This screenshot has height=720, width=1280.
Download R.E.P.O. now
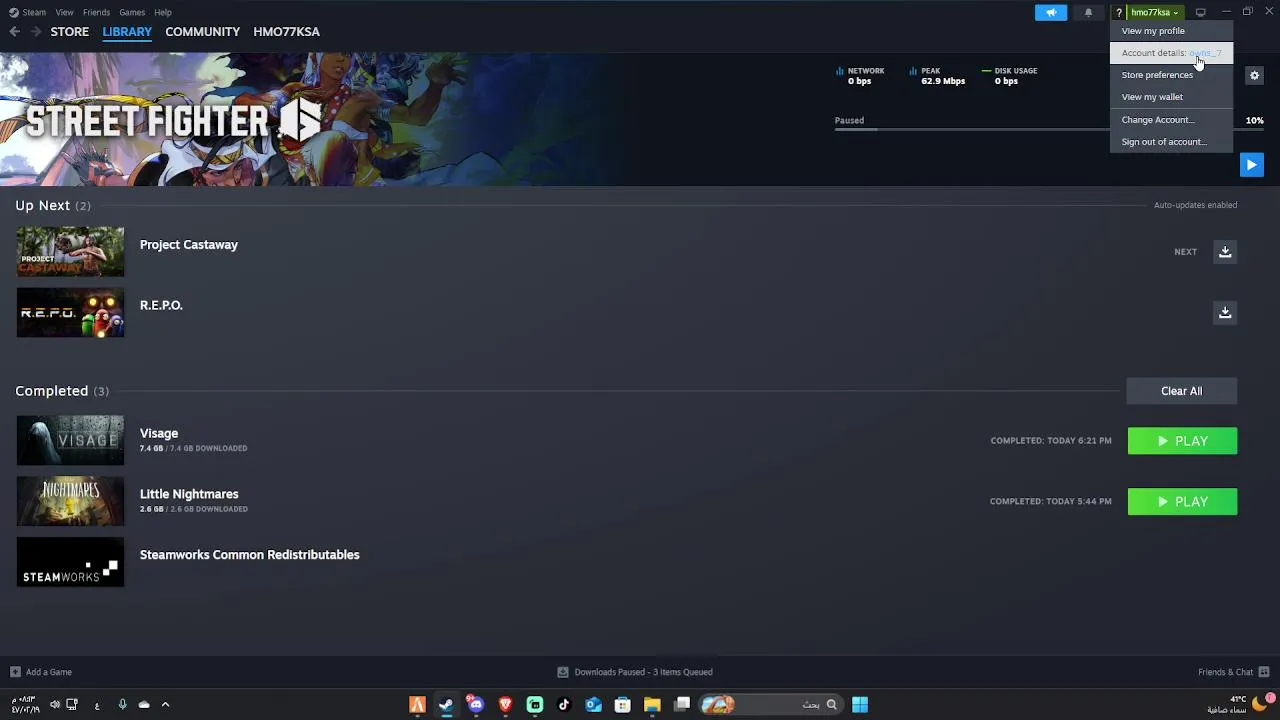pos(1225,313)
